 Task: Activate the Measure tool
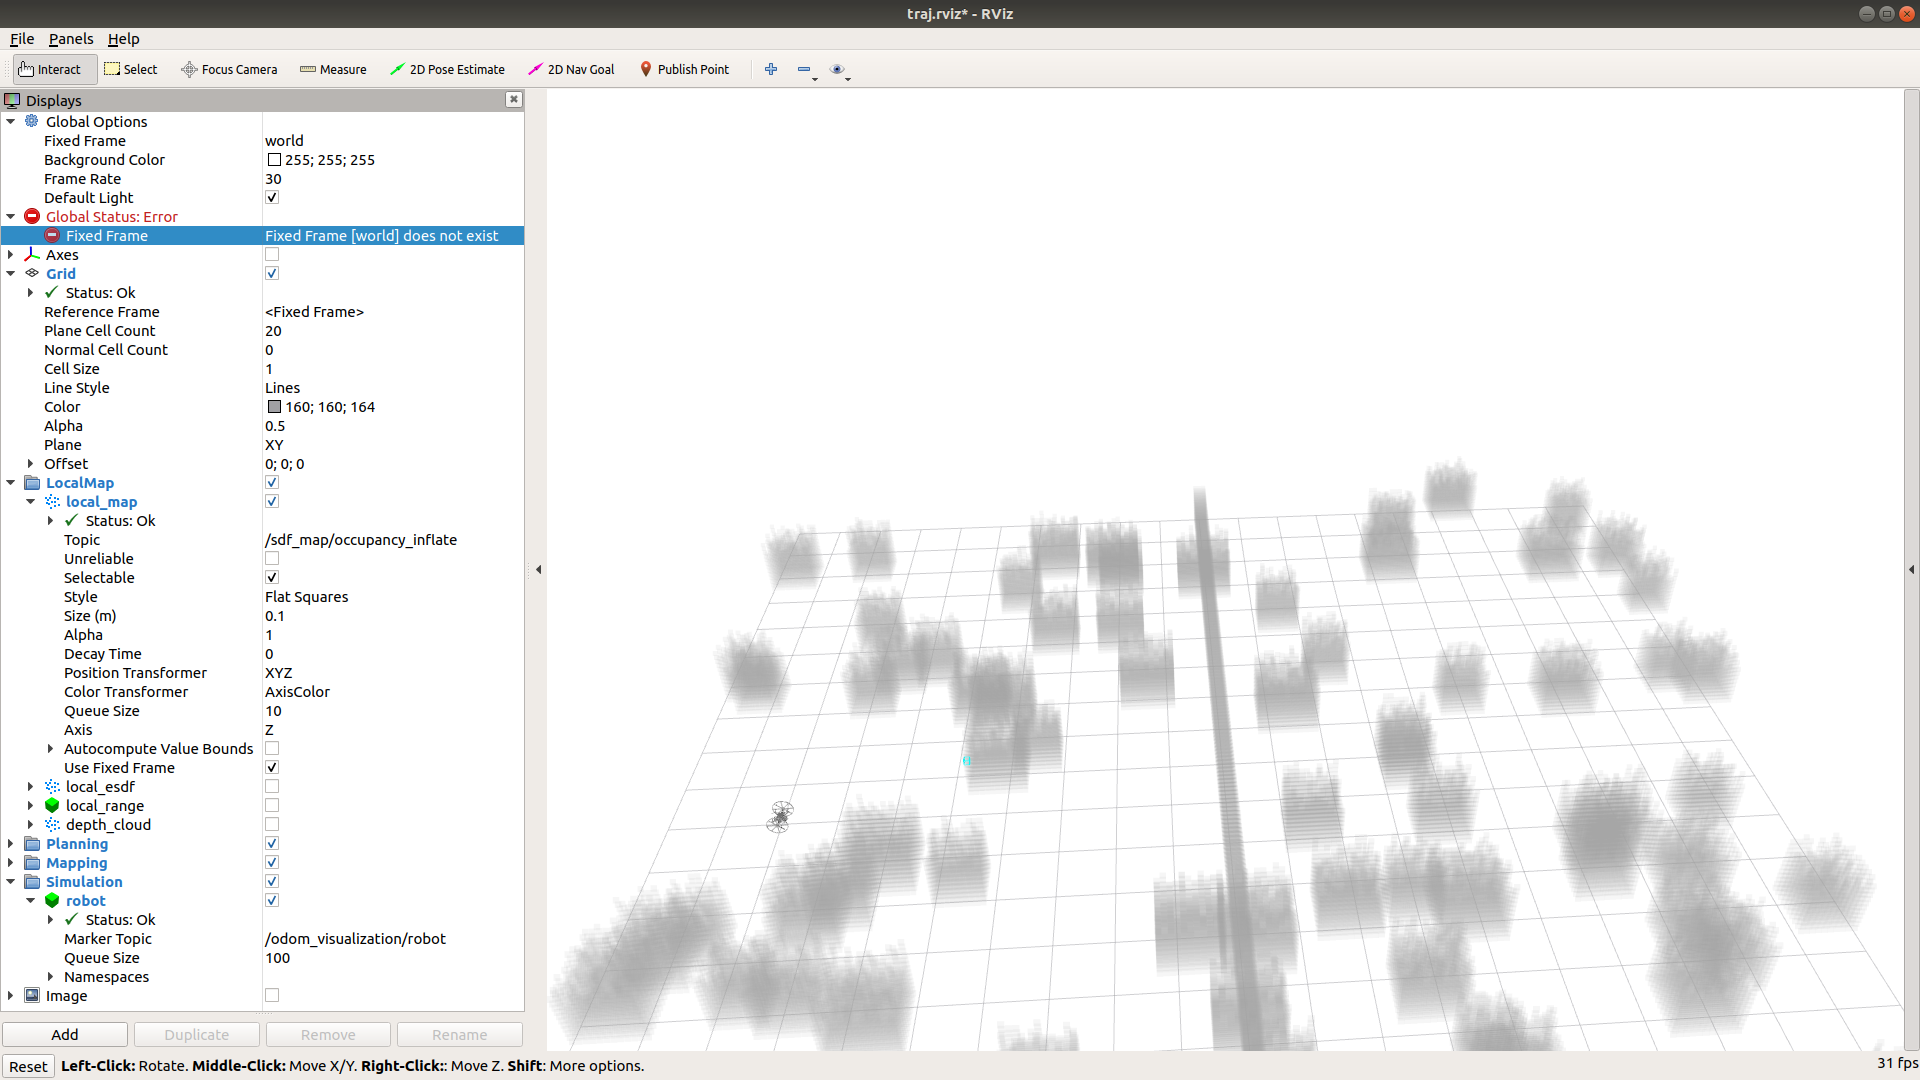click(333, 69)
